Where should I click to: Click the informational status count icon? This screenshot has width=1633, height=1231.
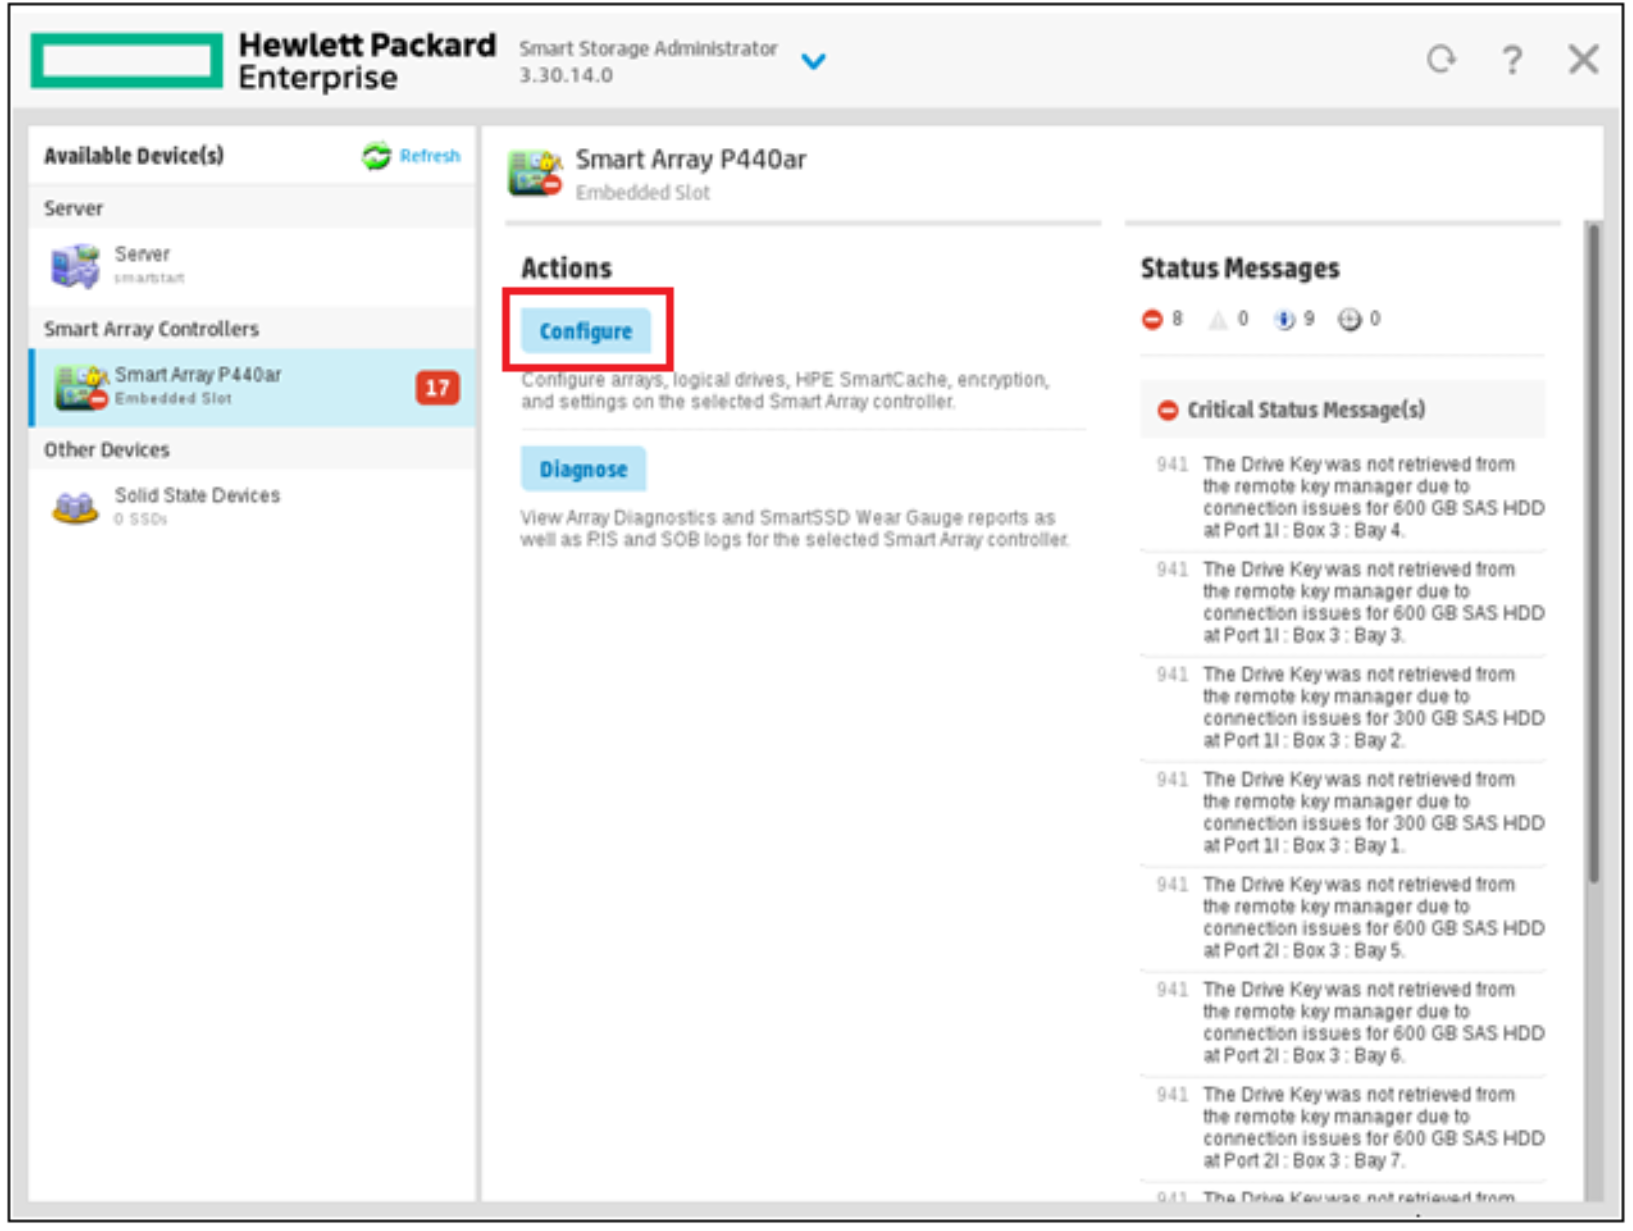pyautogui.click(x=1283, y=319)
